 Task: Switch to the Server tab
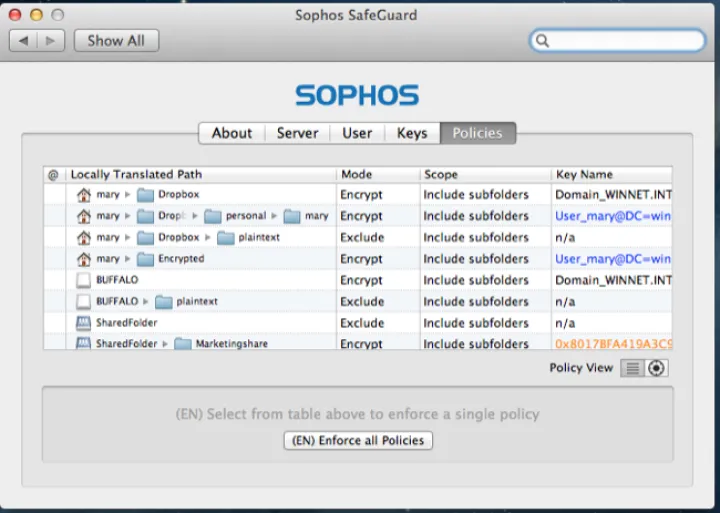[x=297, y=133]
